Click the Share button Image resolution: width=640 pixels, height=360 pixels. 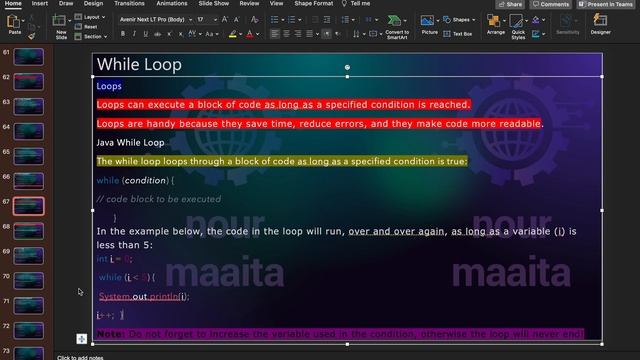coord(510,4)
